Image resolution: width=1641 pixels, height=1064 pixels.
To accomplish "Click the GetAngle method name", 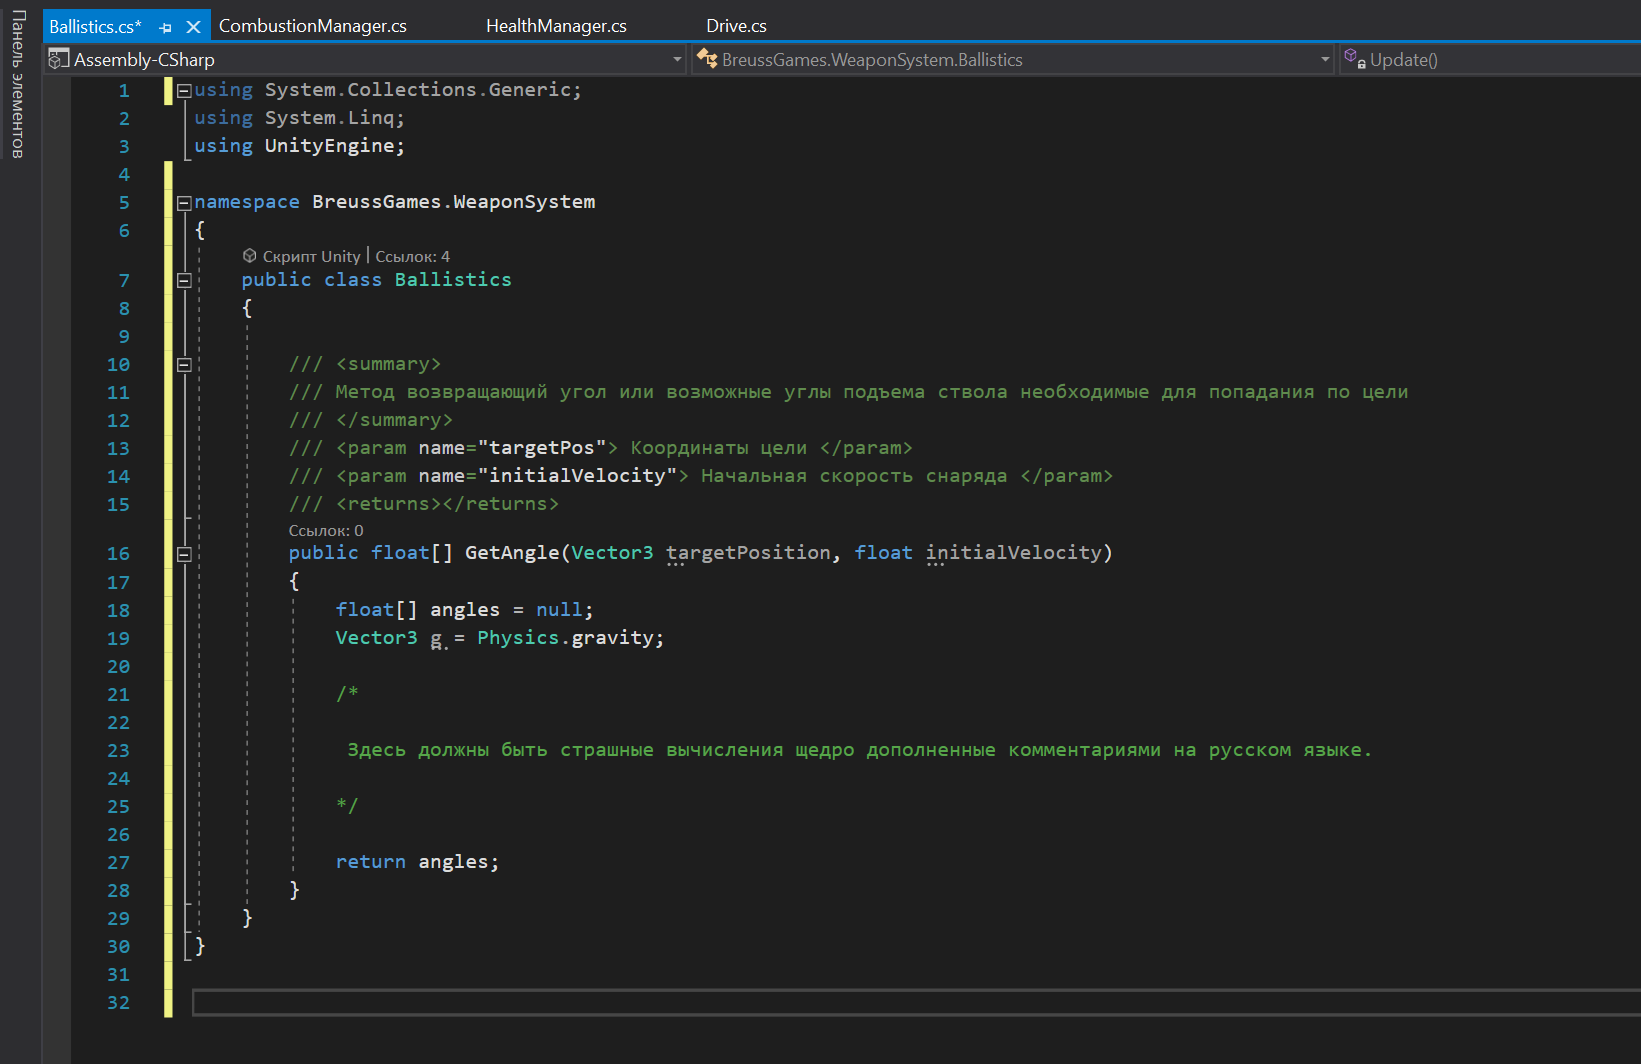I will (512, 553).
